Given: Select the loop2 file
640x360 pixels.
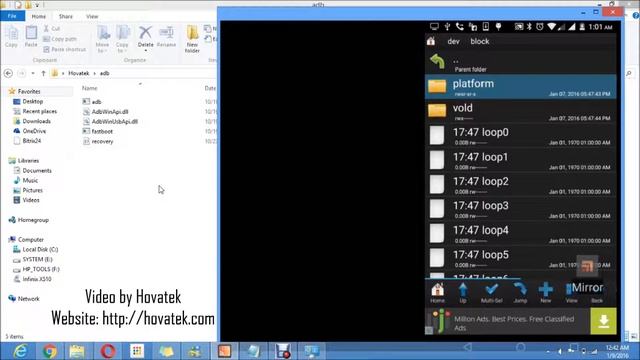Looking at the screenshot, I should 520,184.
